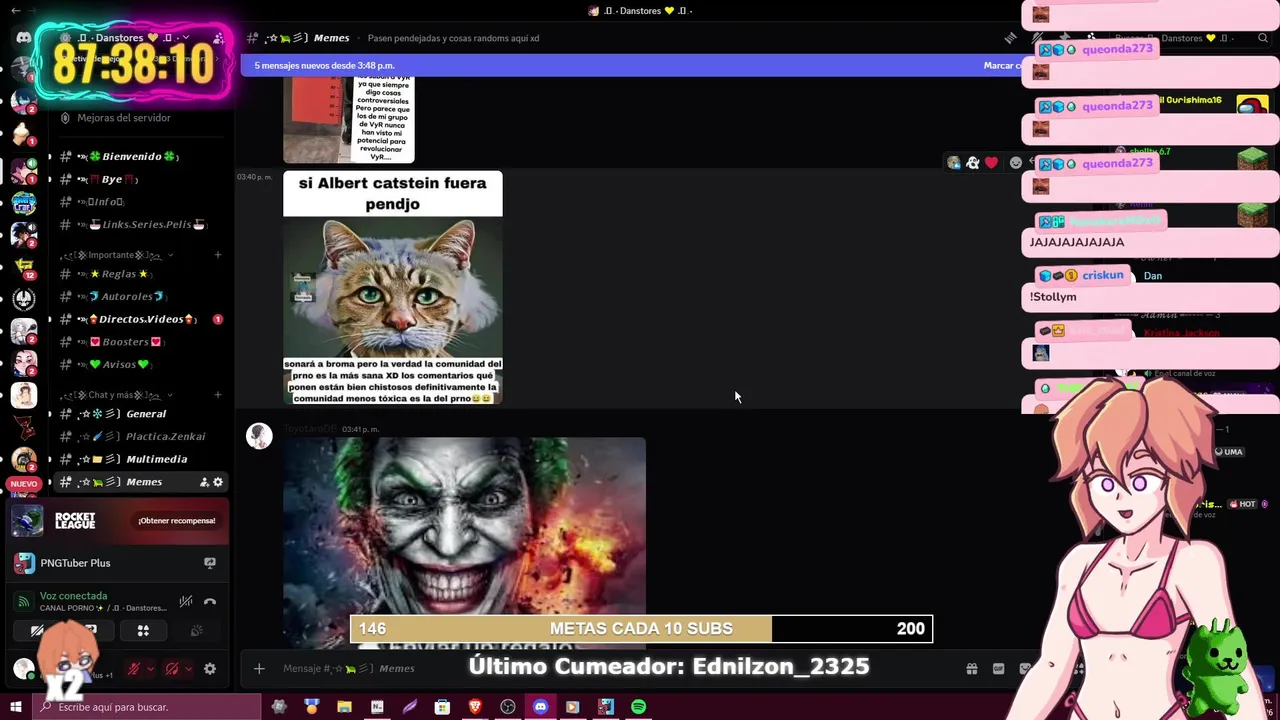This screenshot has height=720, width=1280.
Task: Click the avatar of the Joker message sender
Action: tap(259, 436)
